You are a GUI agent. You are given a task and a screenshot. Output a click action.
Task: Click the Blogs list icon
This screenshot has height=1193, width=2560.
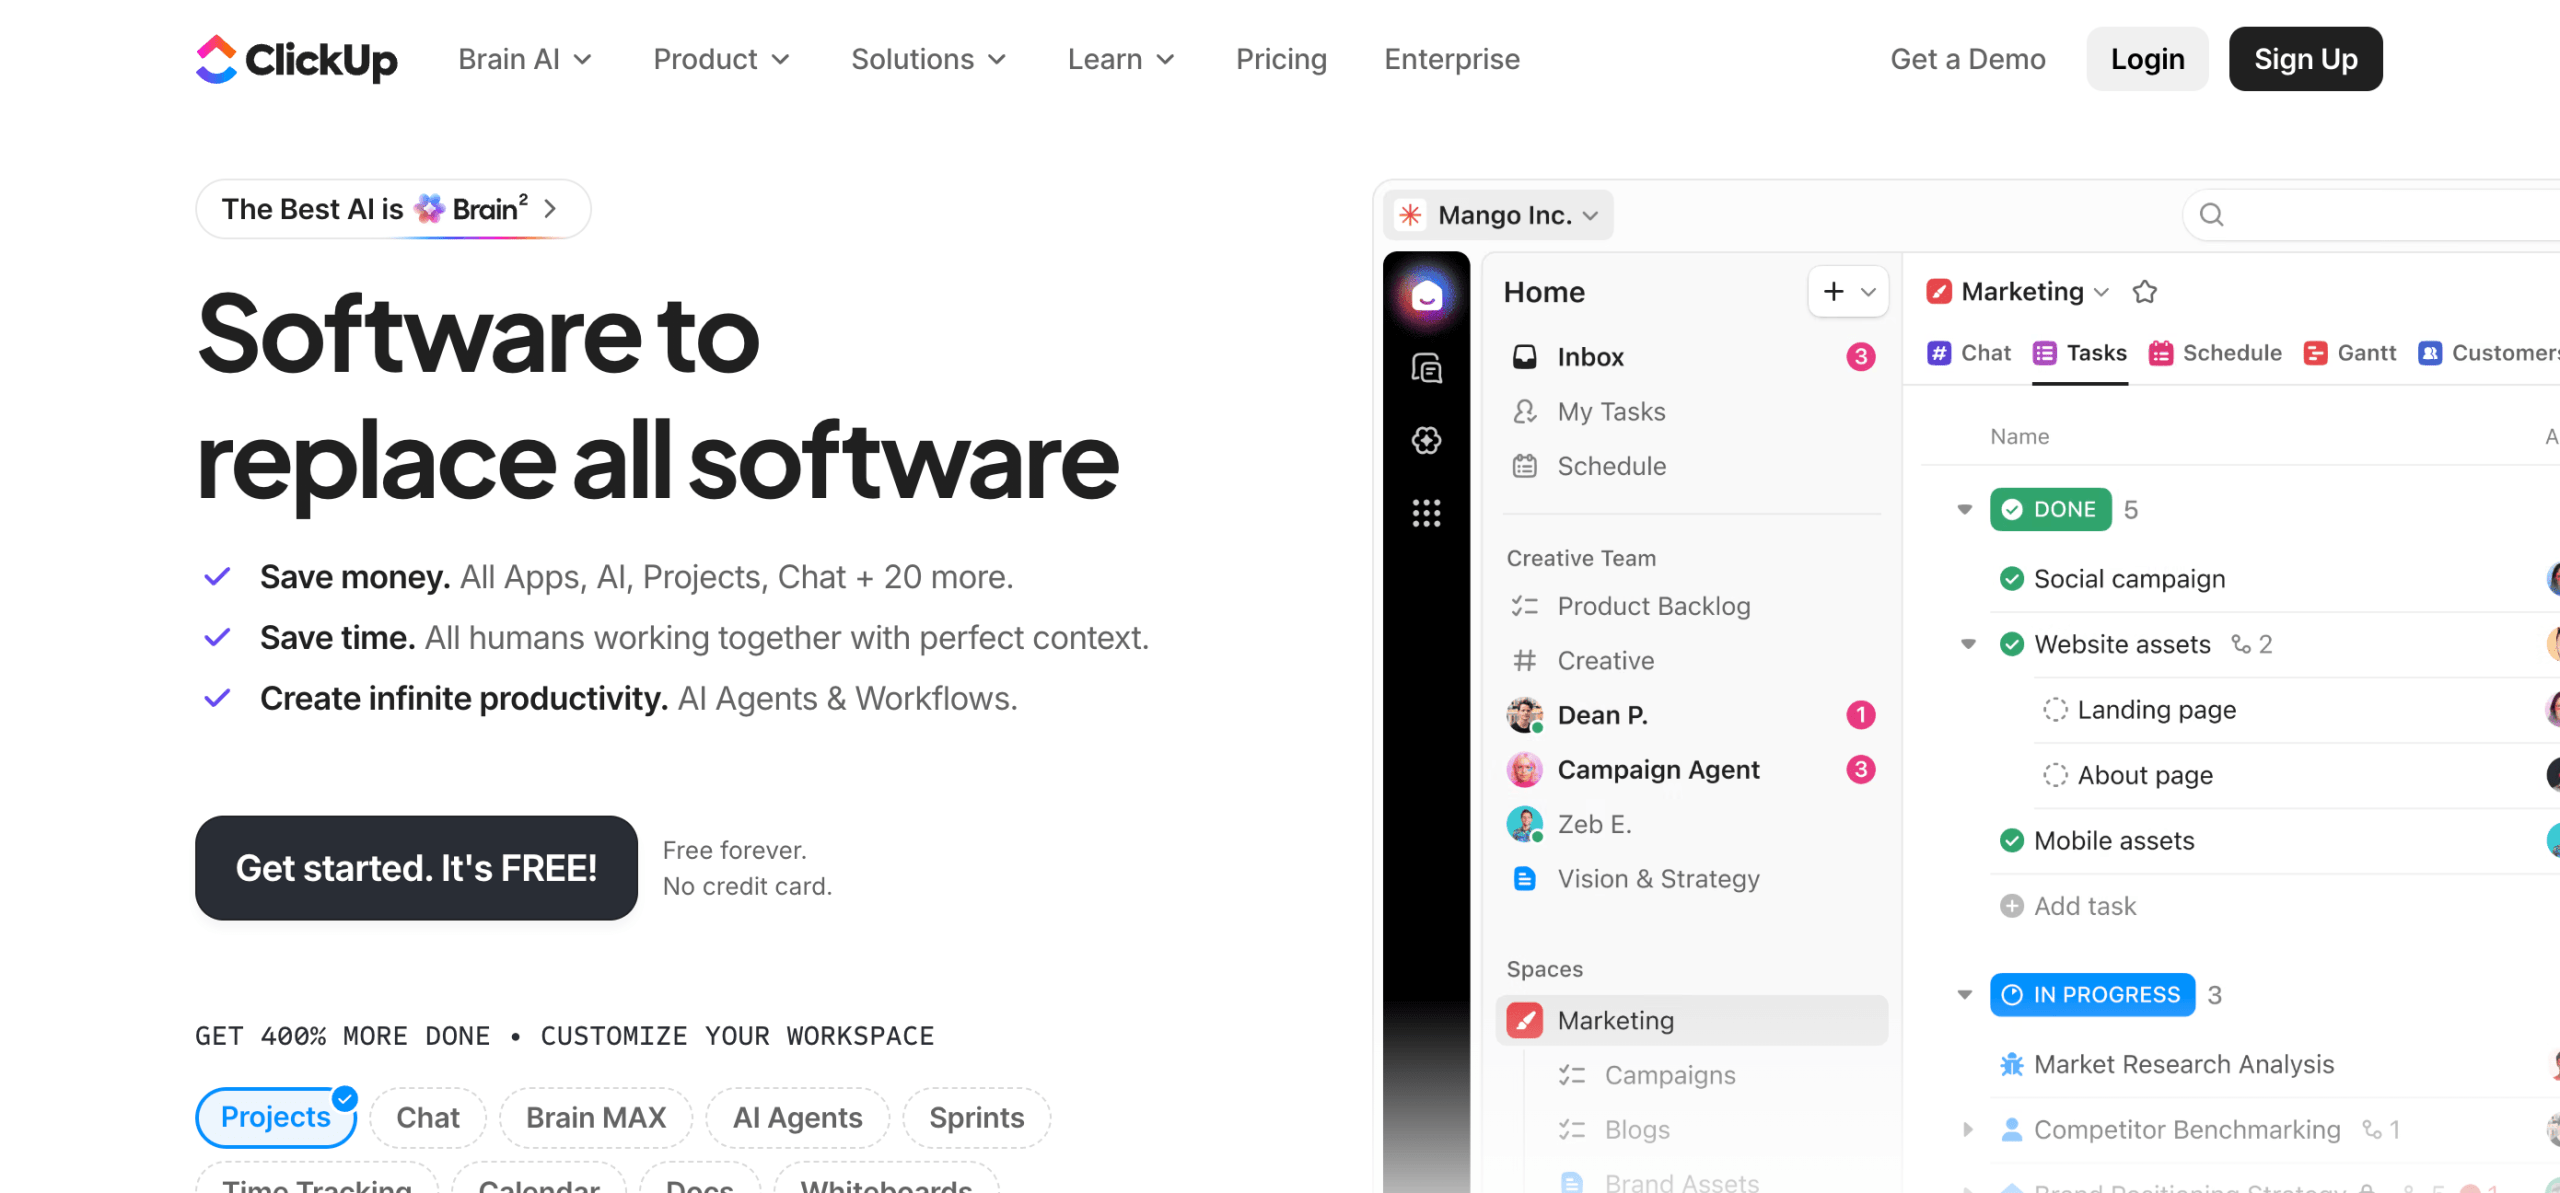(1571, 1130)
